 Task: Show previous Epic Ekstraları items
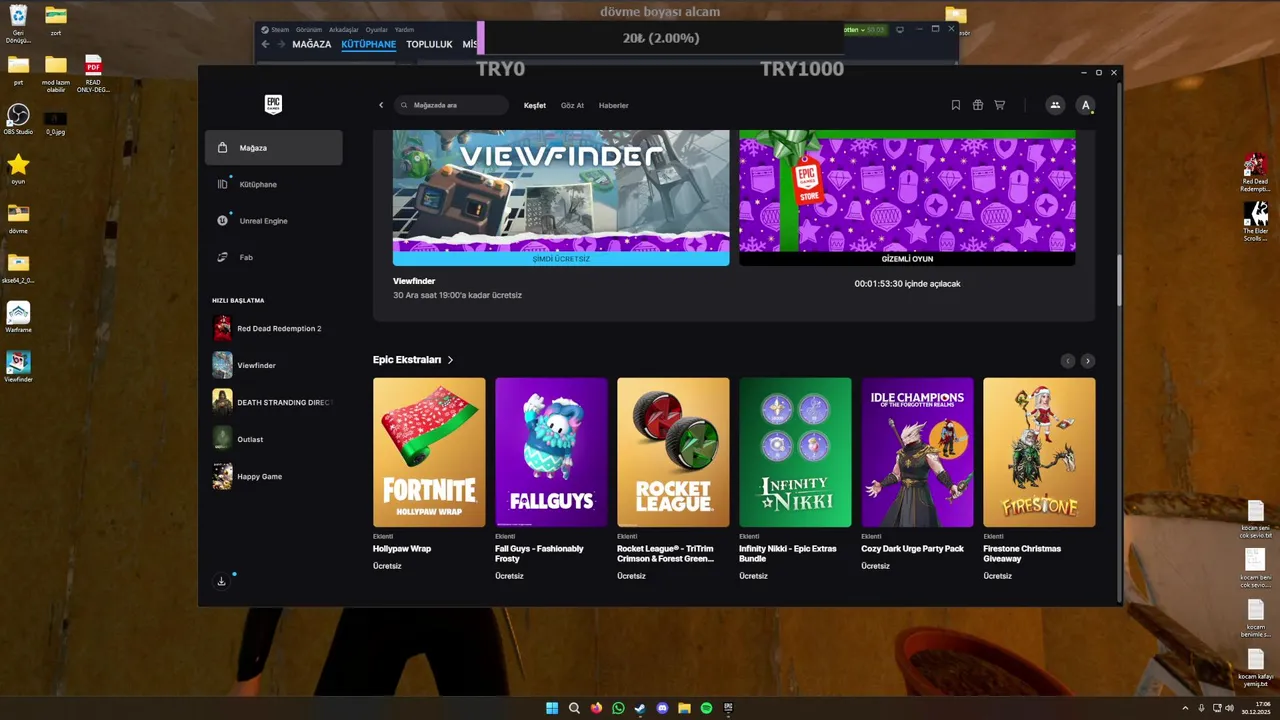pos(1067,361)
